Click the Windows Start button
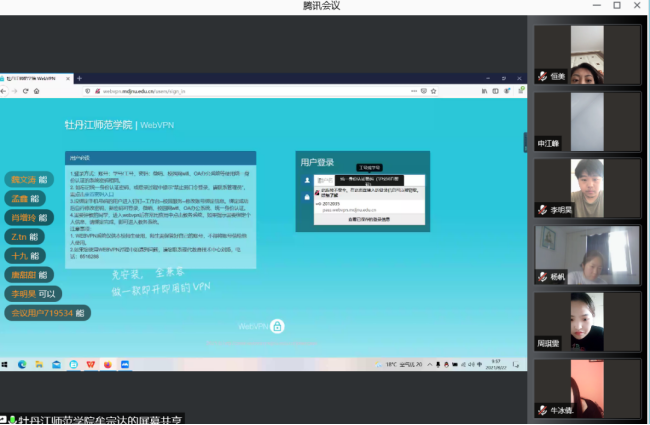Viewport: 650px width, 425px height. [x=6, y=364]
